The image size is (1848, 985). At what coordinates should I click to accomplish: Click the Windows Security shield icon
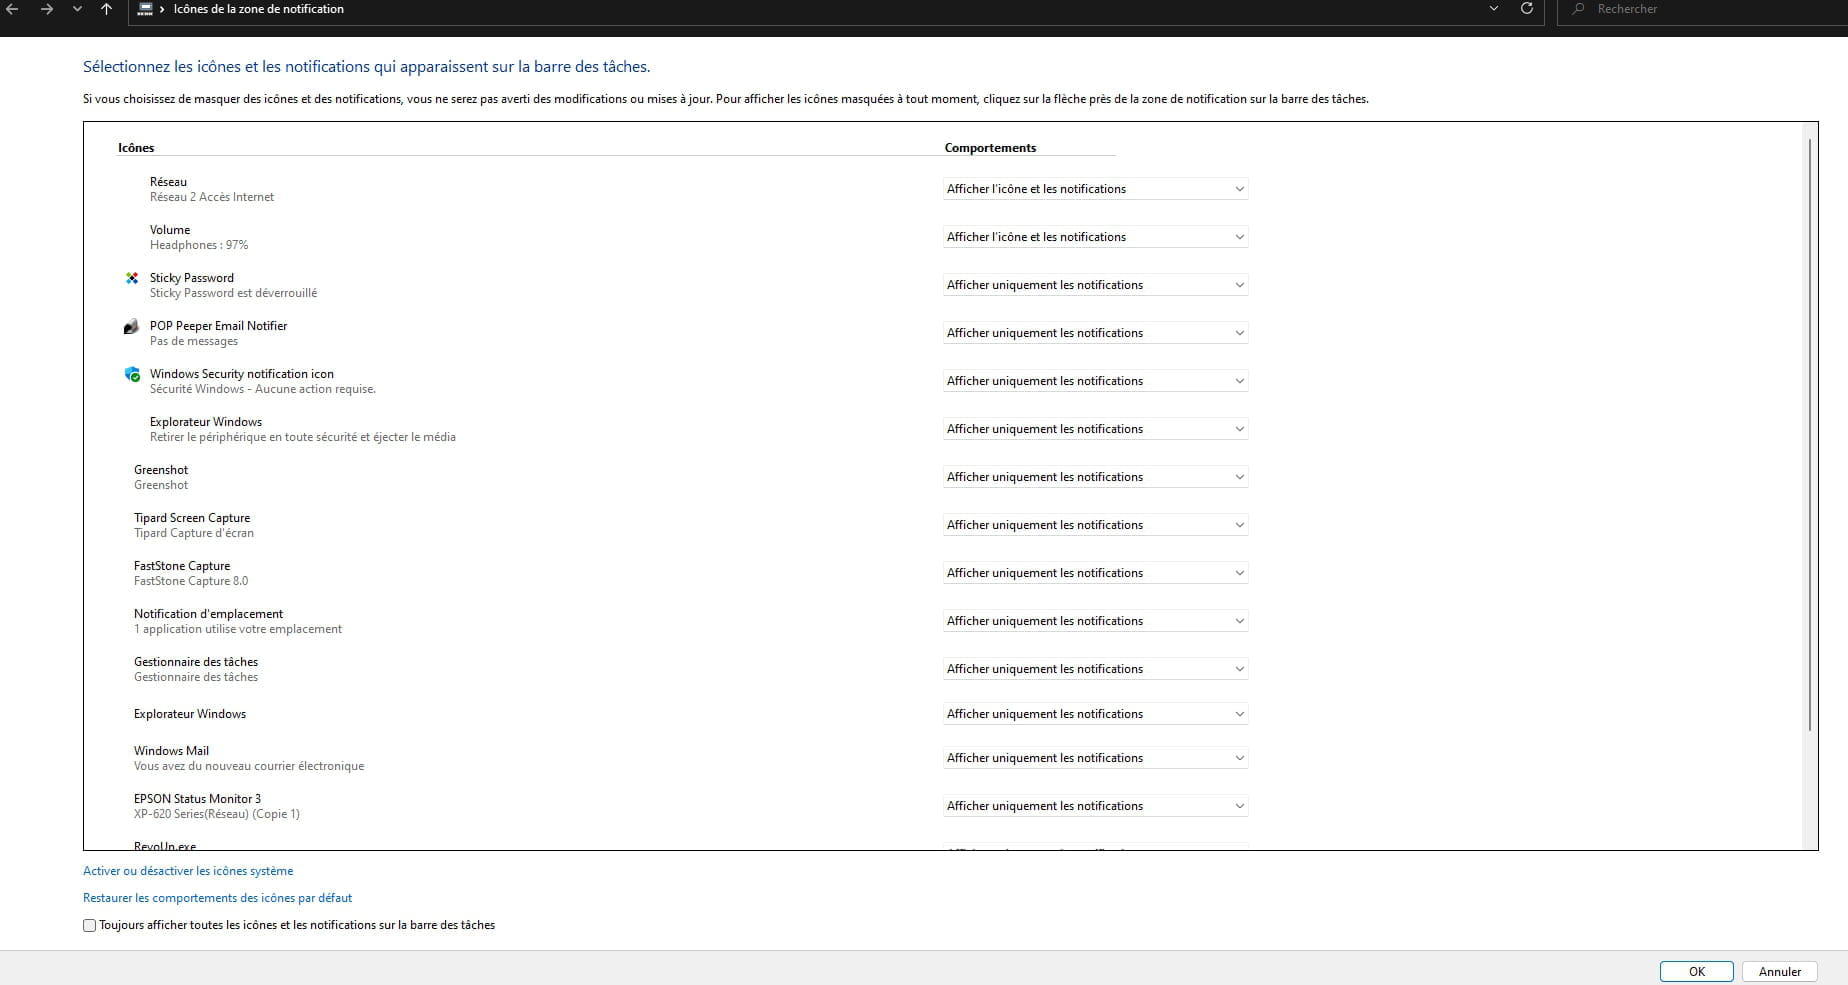pos(132,374)
